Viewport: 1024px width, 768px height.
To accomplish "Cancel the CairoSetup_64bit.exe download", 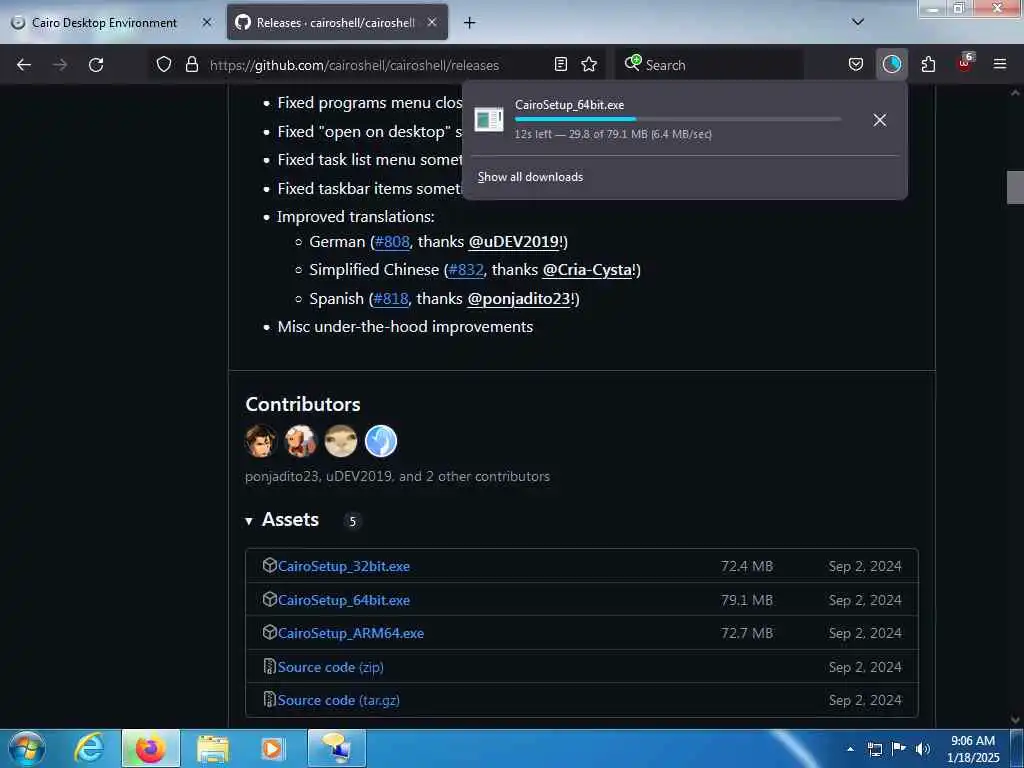I will point(880,120).
